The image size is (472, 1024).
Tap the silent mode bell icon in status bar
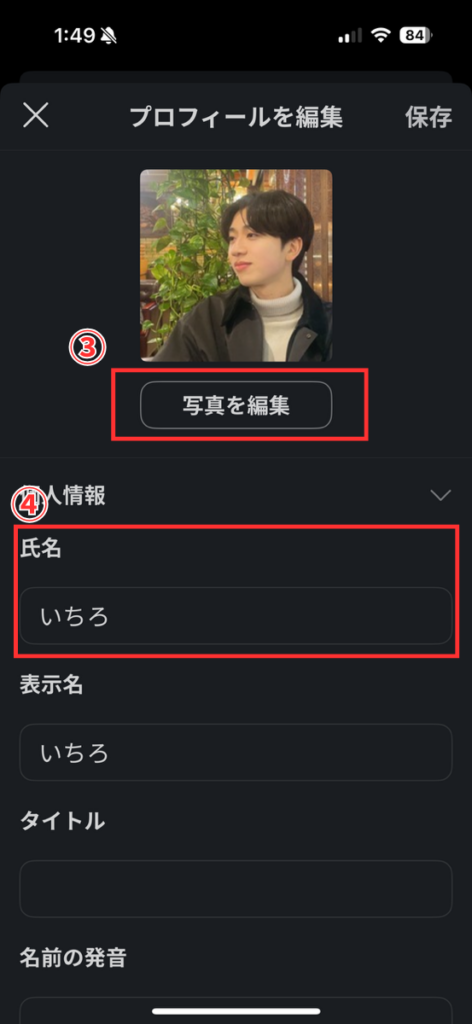point(109,35)
